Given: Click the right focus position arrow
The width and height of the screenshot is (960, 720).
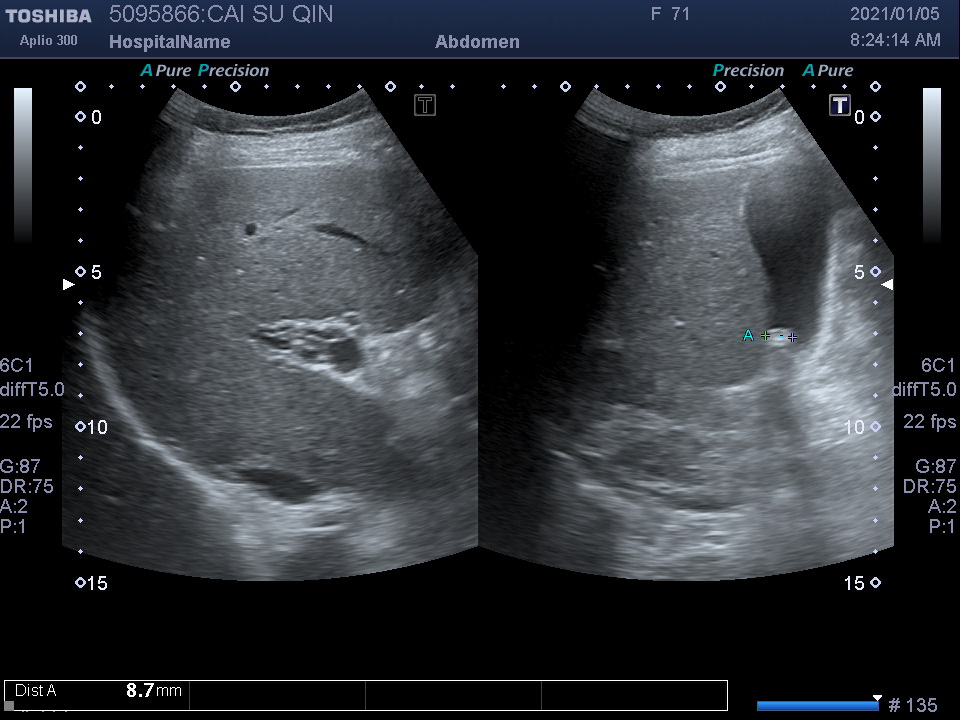Looking at the screenshot, I should (x=887, y=285).
